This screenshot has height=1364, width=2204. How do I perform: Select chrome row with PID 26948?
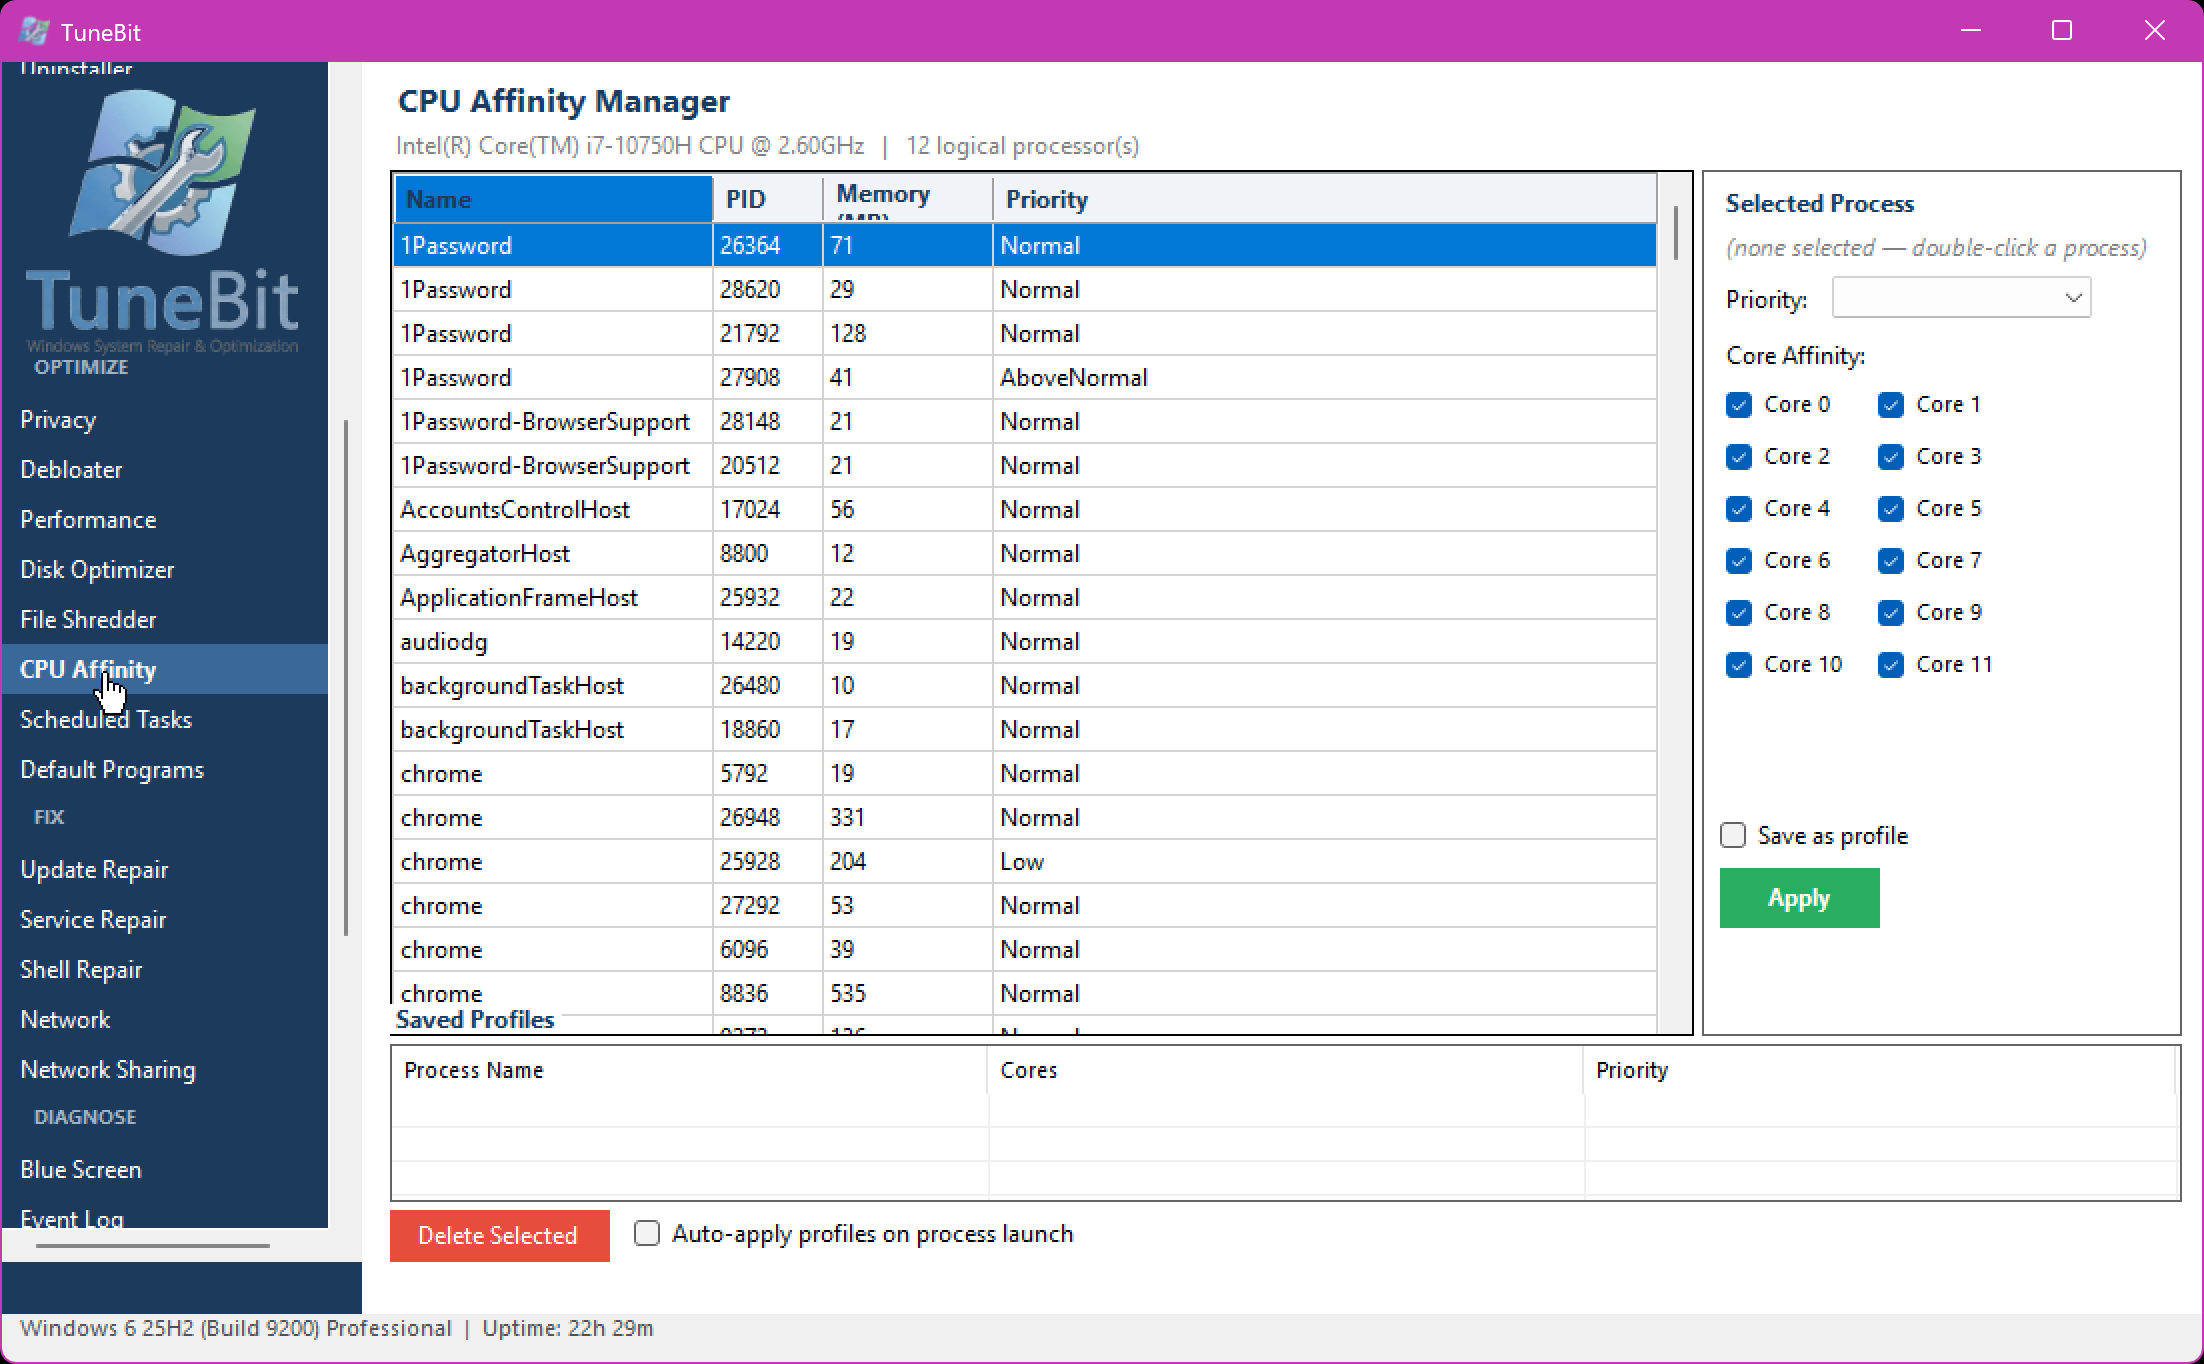1025,817
